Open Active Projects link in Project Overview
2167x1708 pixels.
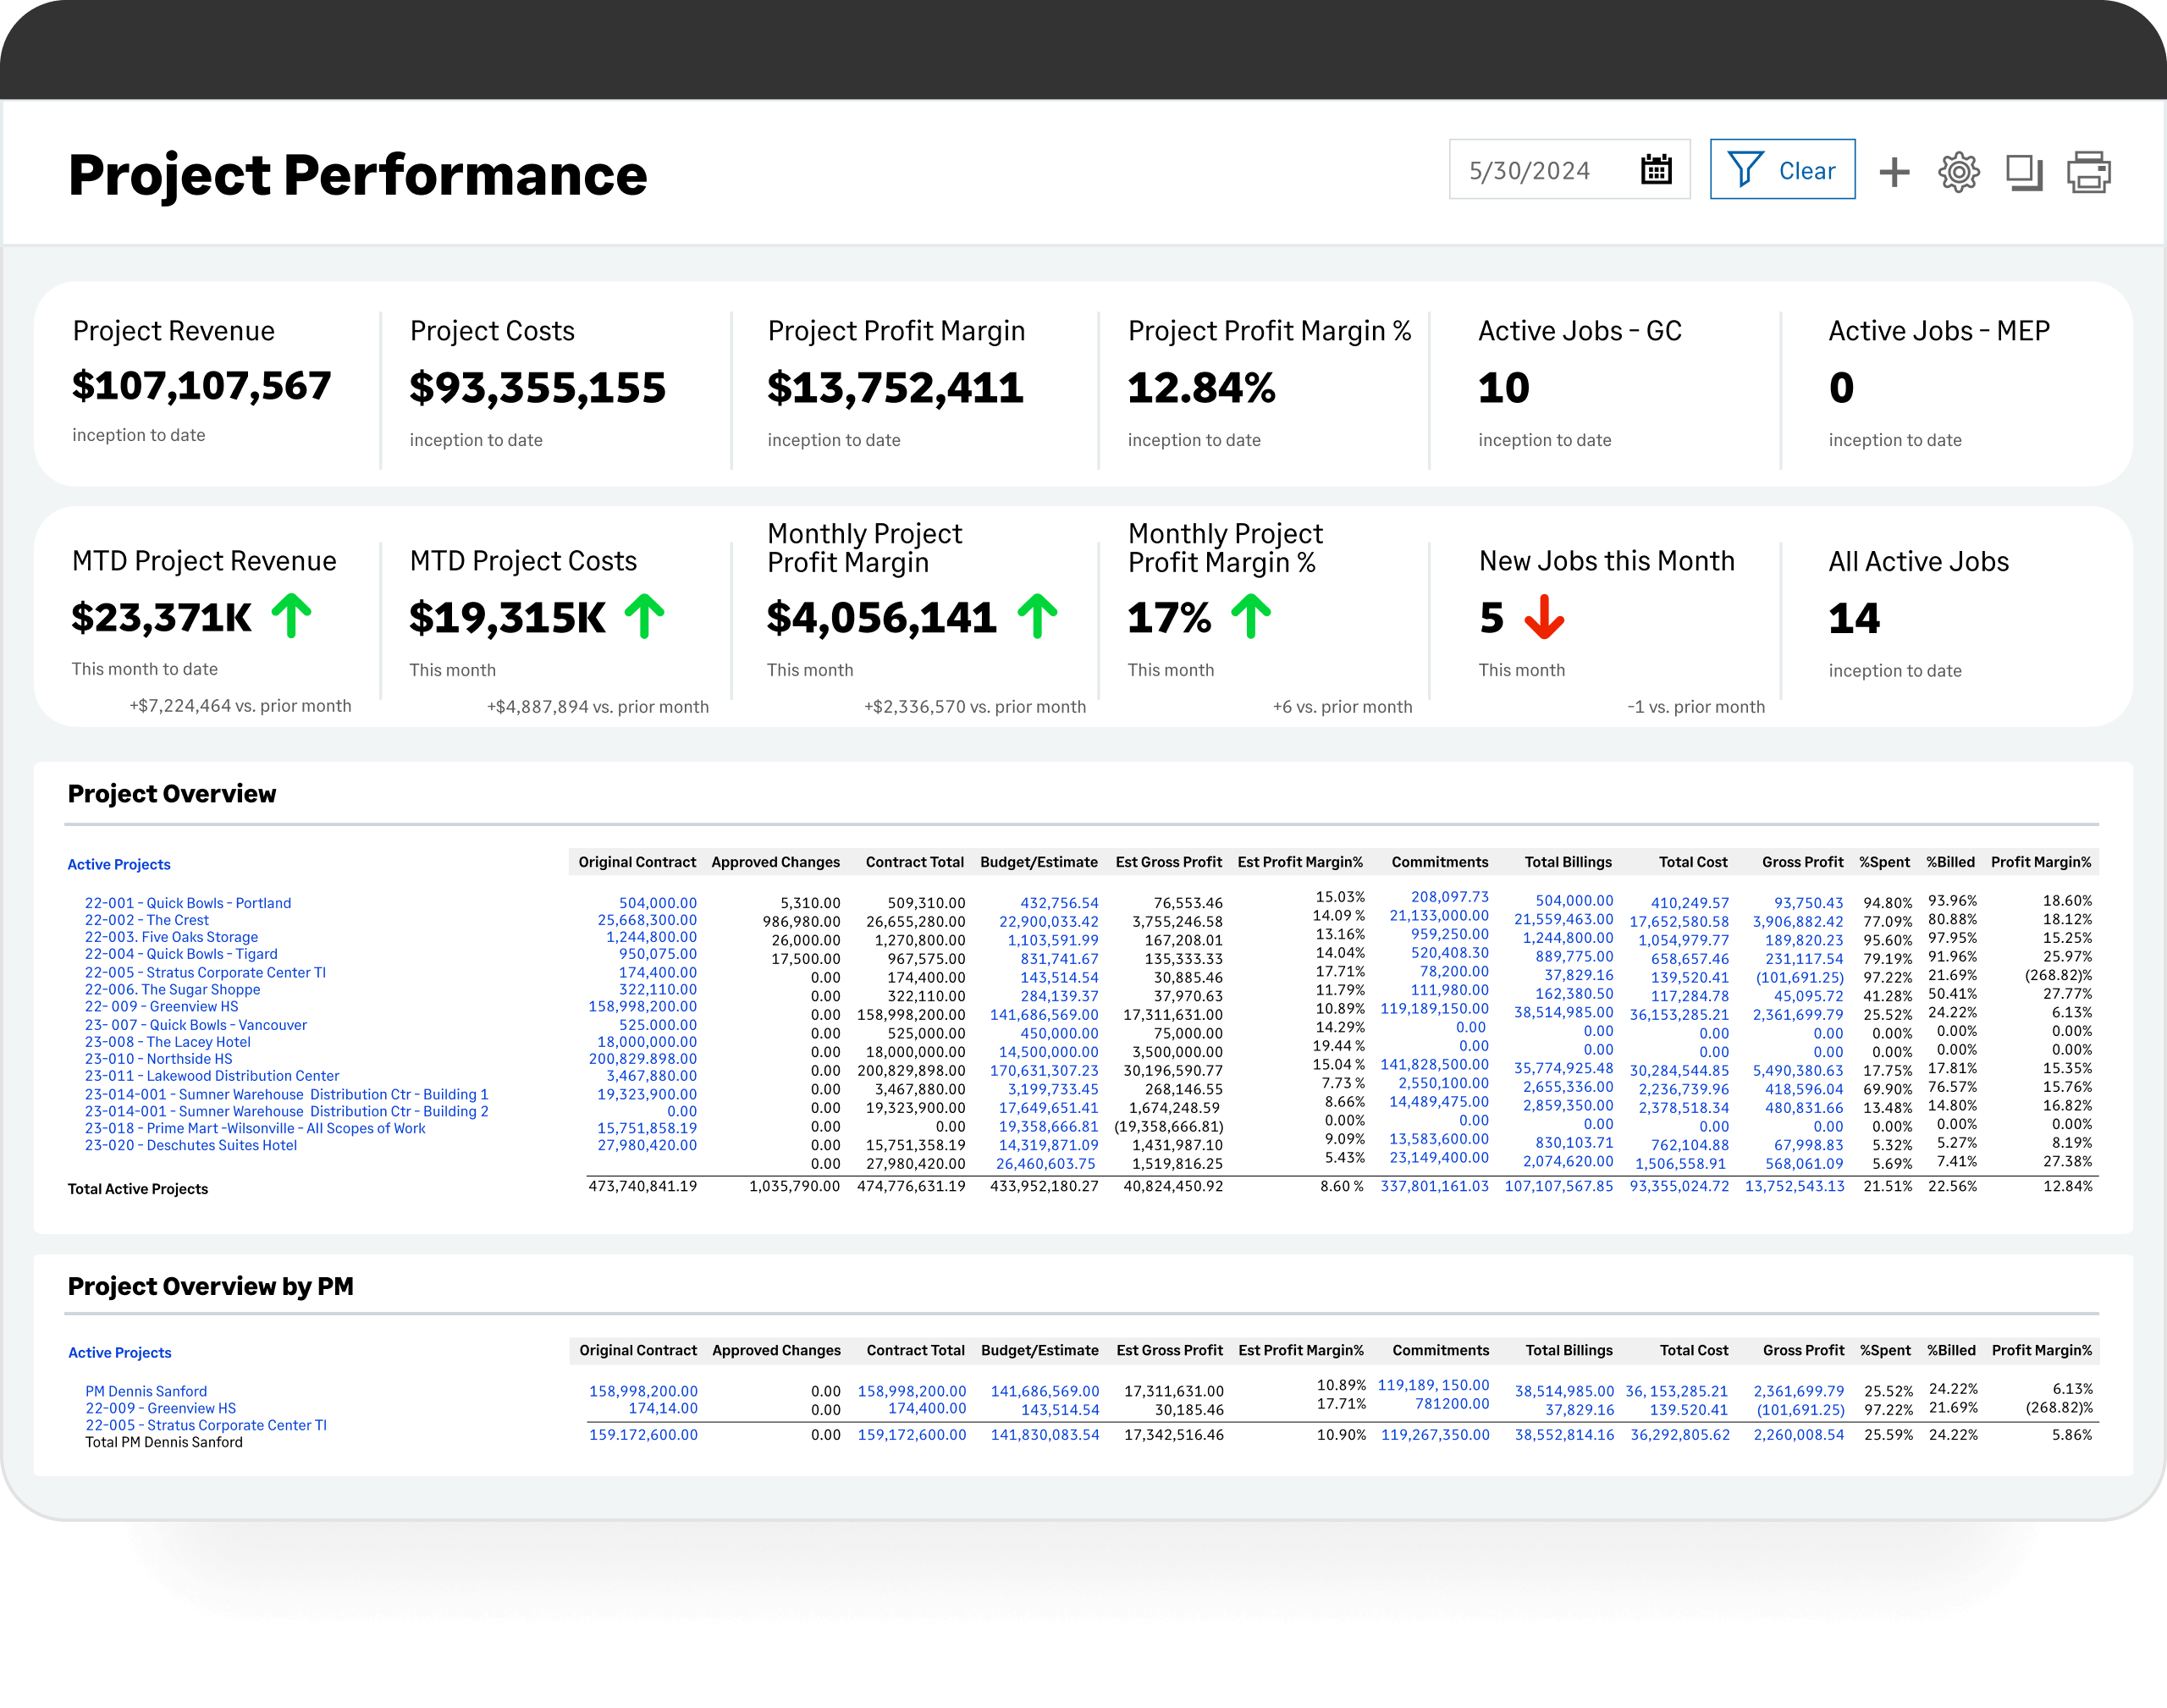[x=119, y=864]
